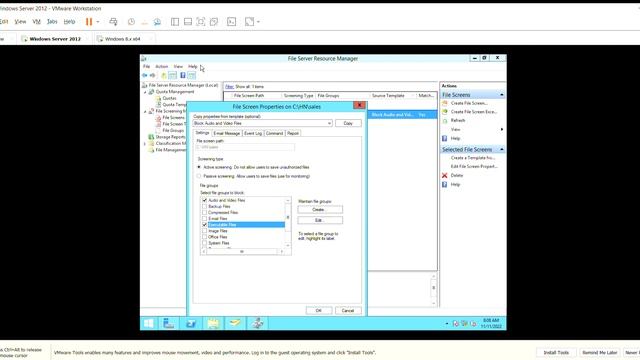Check the Compressed Files checkbox
This screenshot has height=360, width=640.
tap(204, 213)
